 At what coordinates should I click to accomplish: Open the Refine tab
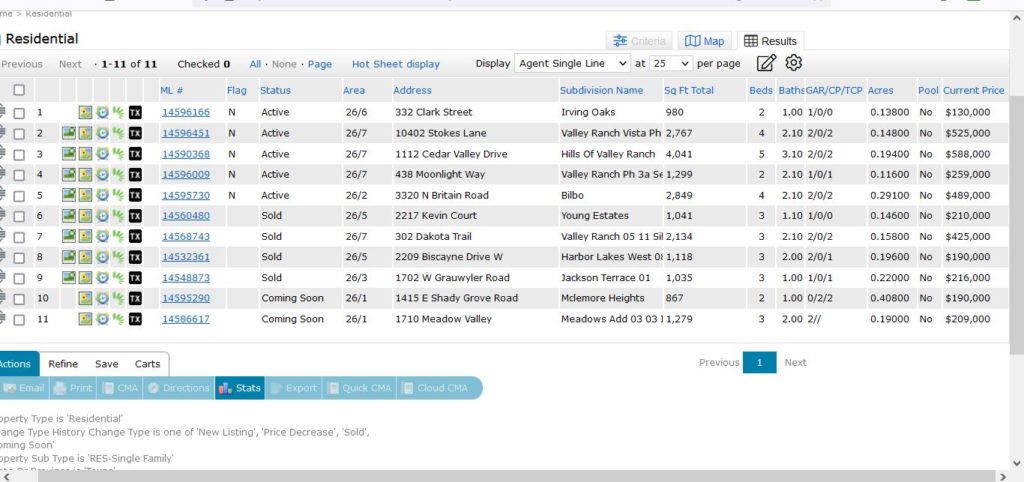(x=63, y=364)
